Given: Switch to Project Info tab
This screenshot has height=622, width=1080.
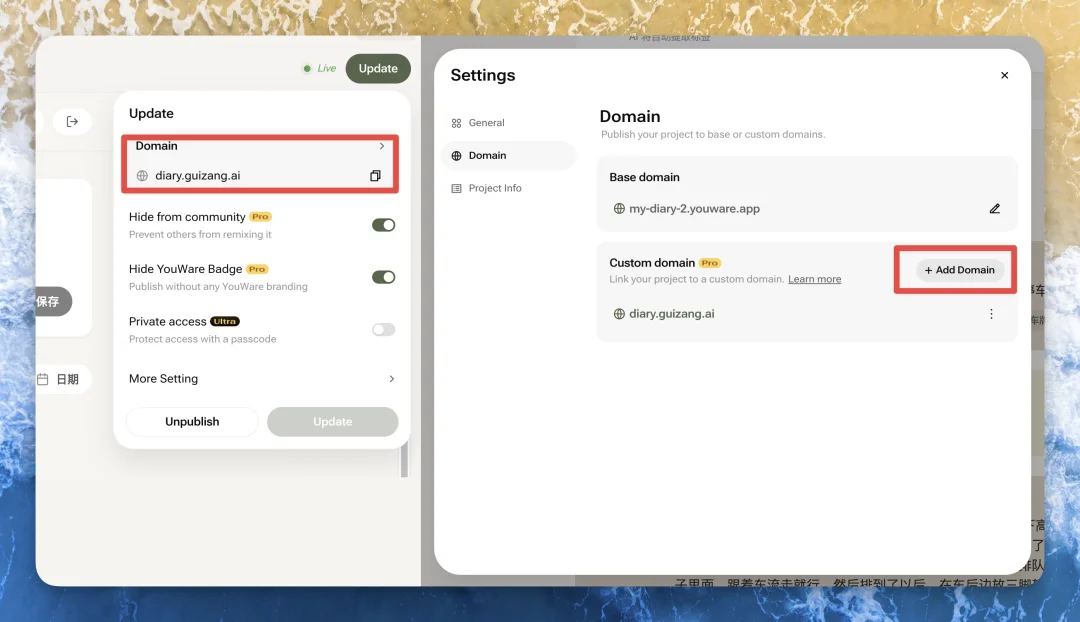Looking at the screenshot, I should (496, 188).
